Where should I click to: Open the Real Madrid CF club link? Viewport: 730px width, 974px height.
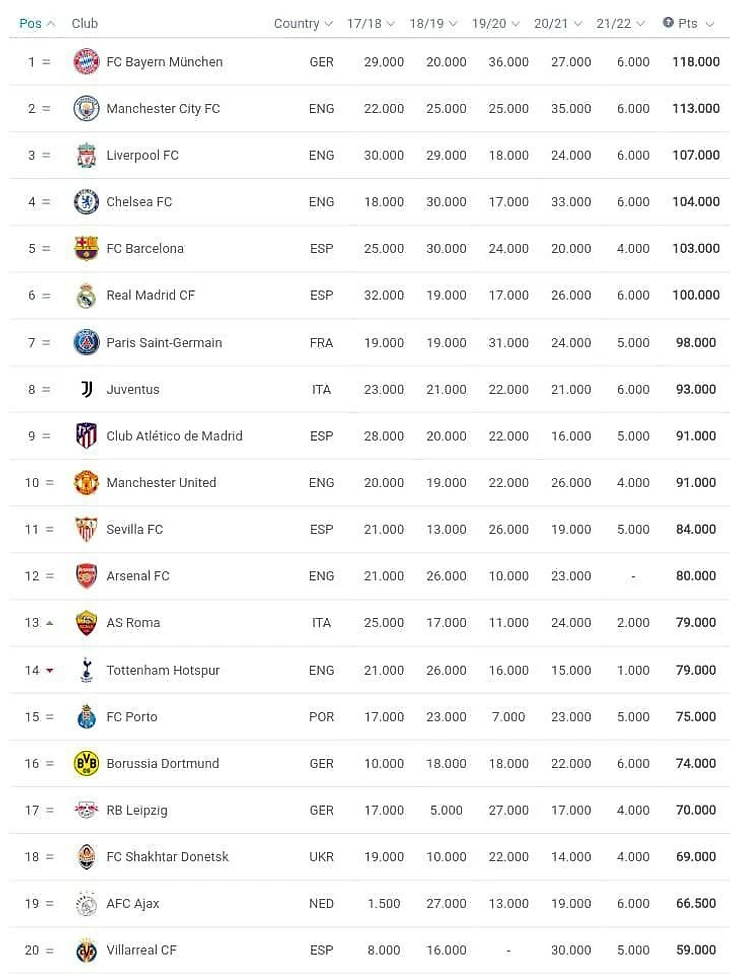pyautogui.click(x=150, y=295)
